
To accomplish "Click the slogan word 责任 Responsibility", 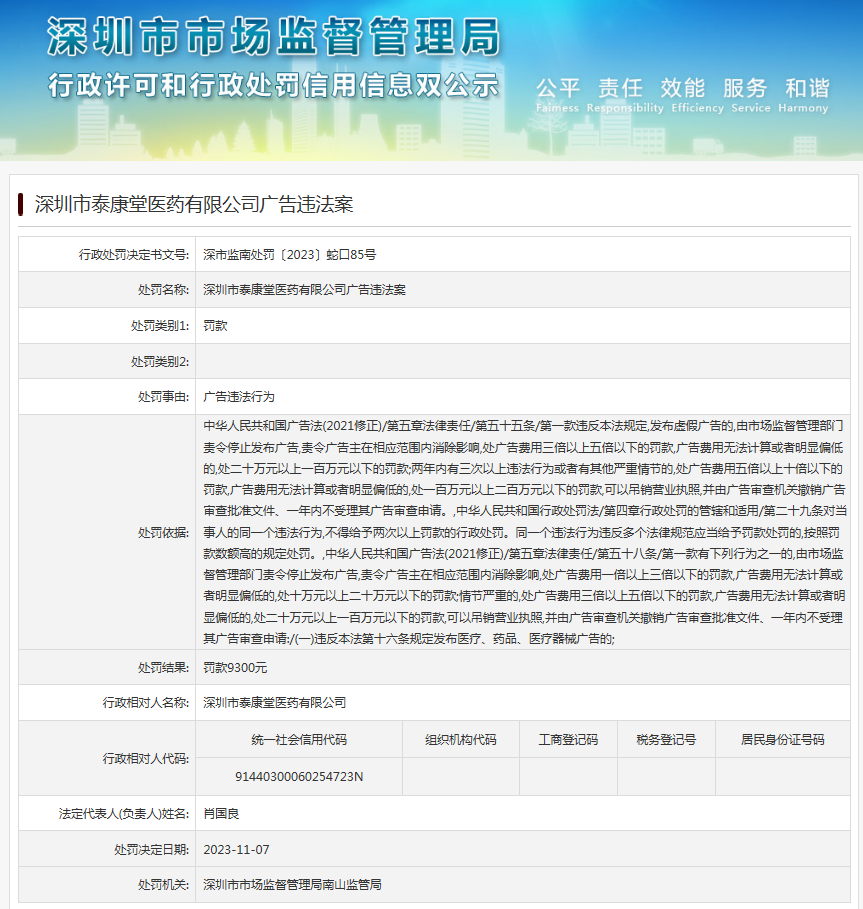I will [625, 96].
